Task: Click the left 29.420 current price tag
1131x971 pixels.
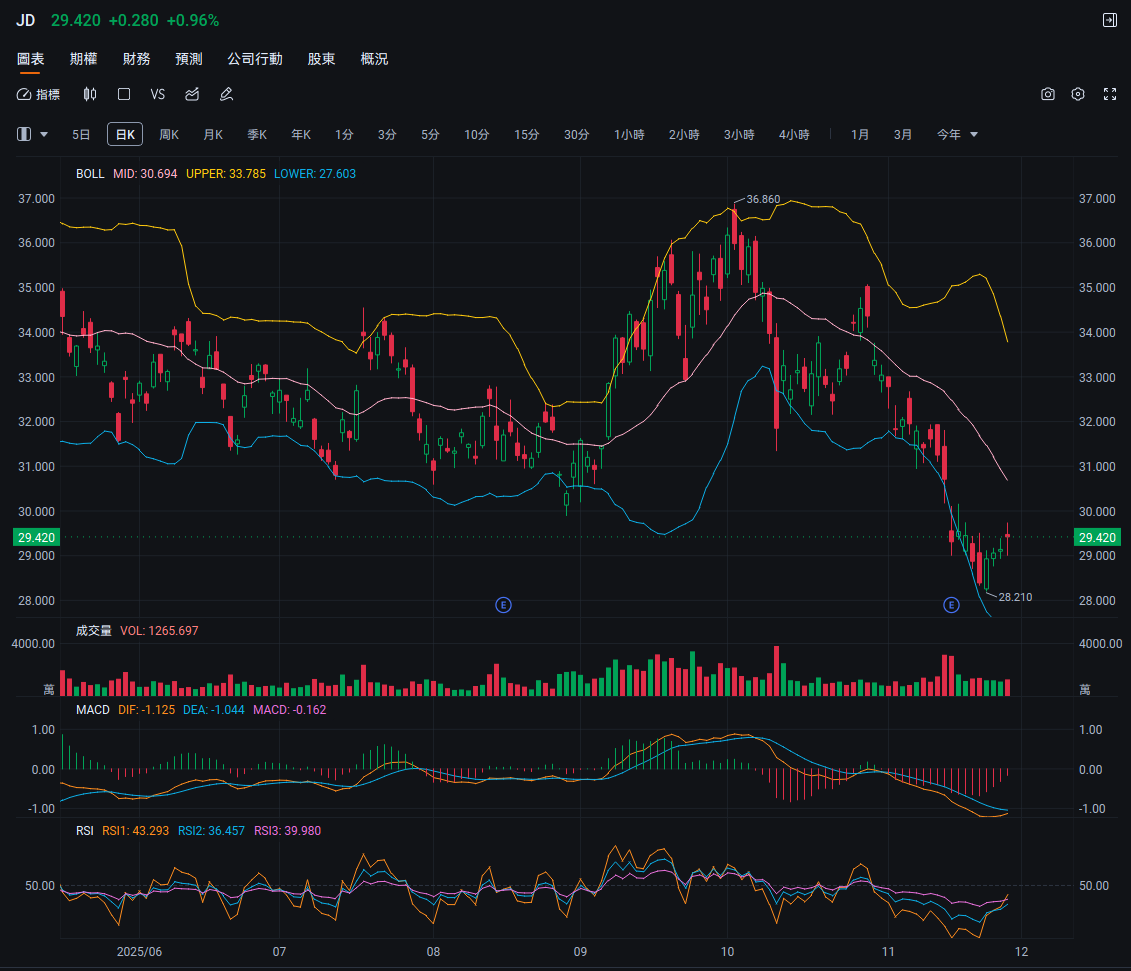Action: (x=37, y=537)
